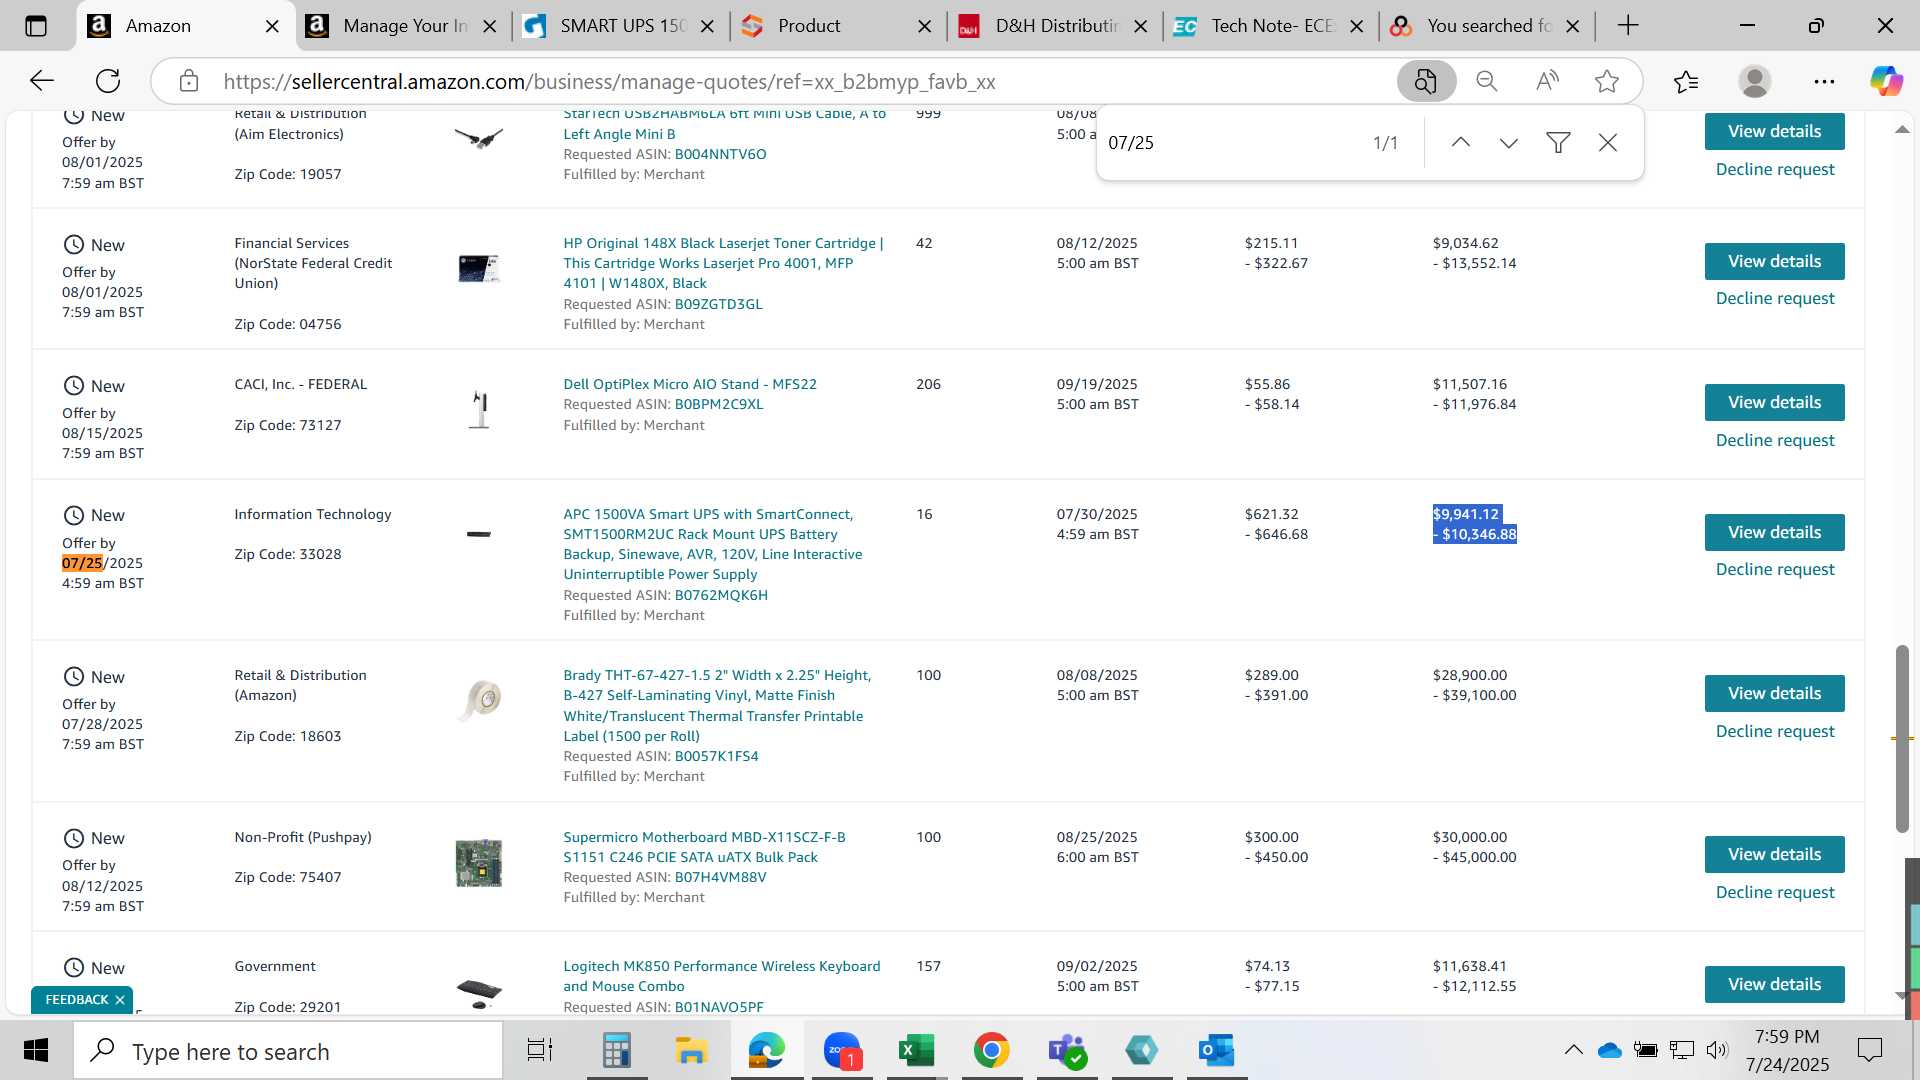View details for Dell OptiPlex stand quote

coord(1774,403)
